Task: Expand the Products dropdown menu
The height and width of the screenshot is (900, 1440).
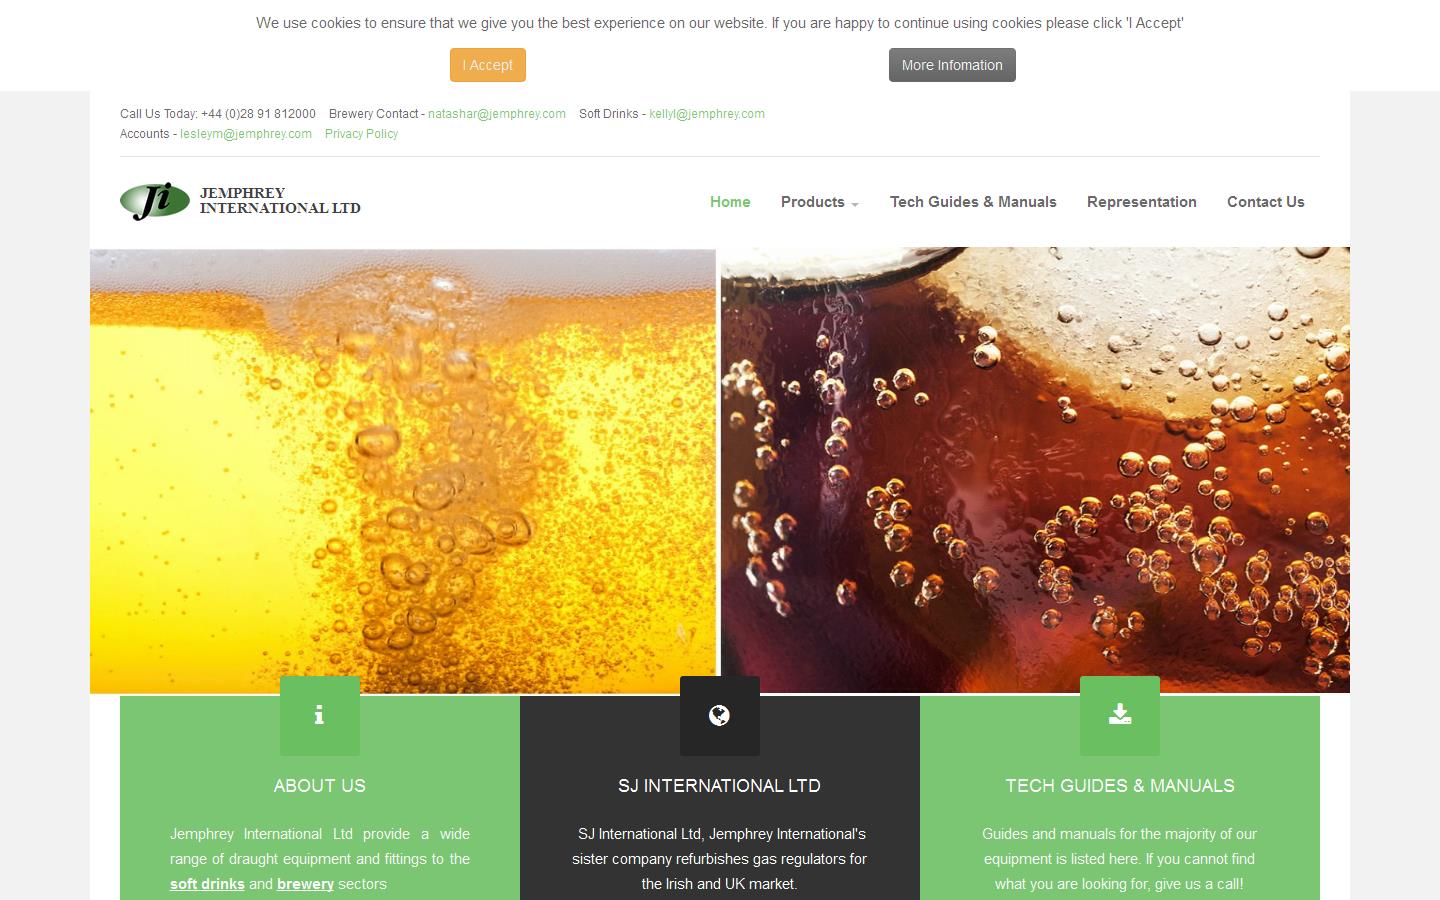Action: [x=818, y=202]
